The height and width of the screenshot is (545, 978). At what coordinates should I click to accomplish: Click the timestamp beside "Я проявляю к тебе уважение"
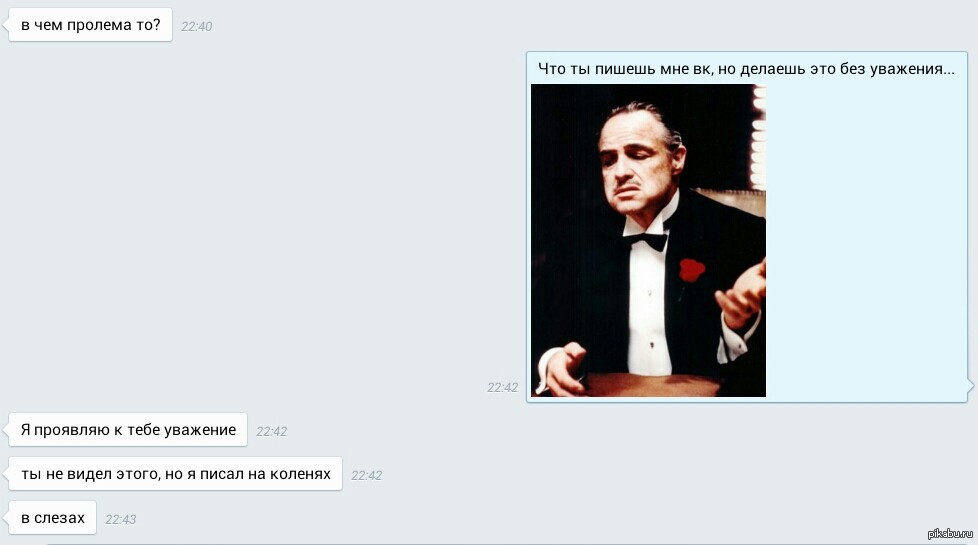coord(271,432)
